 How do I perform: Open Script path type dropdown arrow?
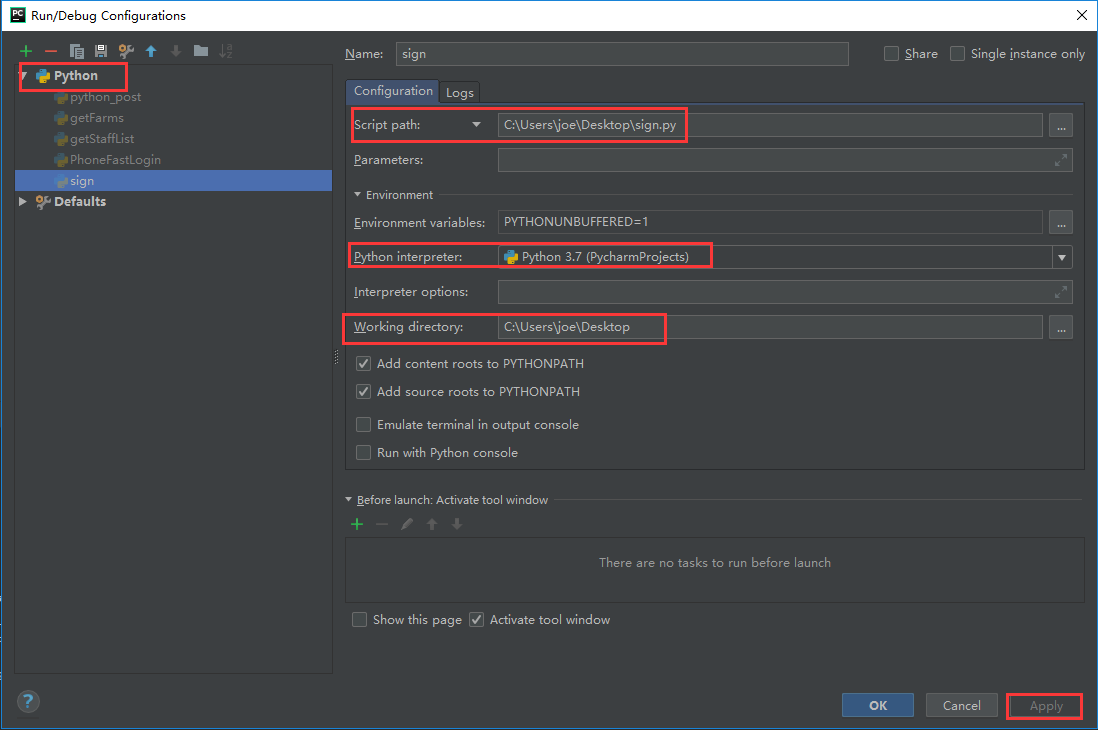tap(476, 125)
